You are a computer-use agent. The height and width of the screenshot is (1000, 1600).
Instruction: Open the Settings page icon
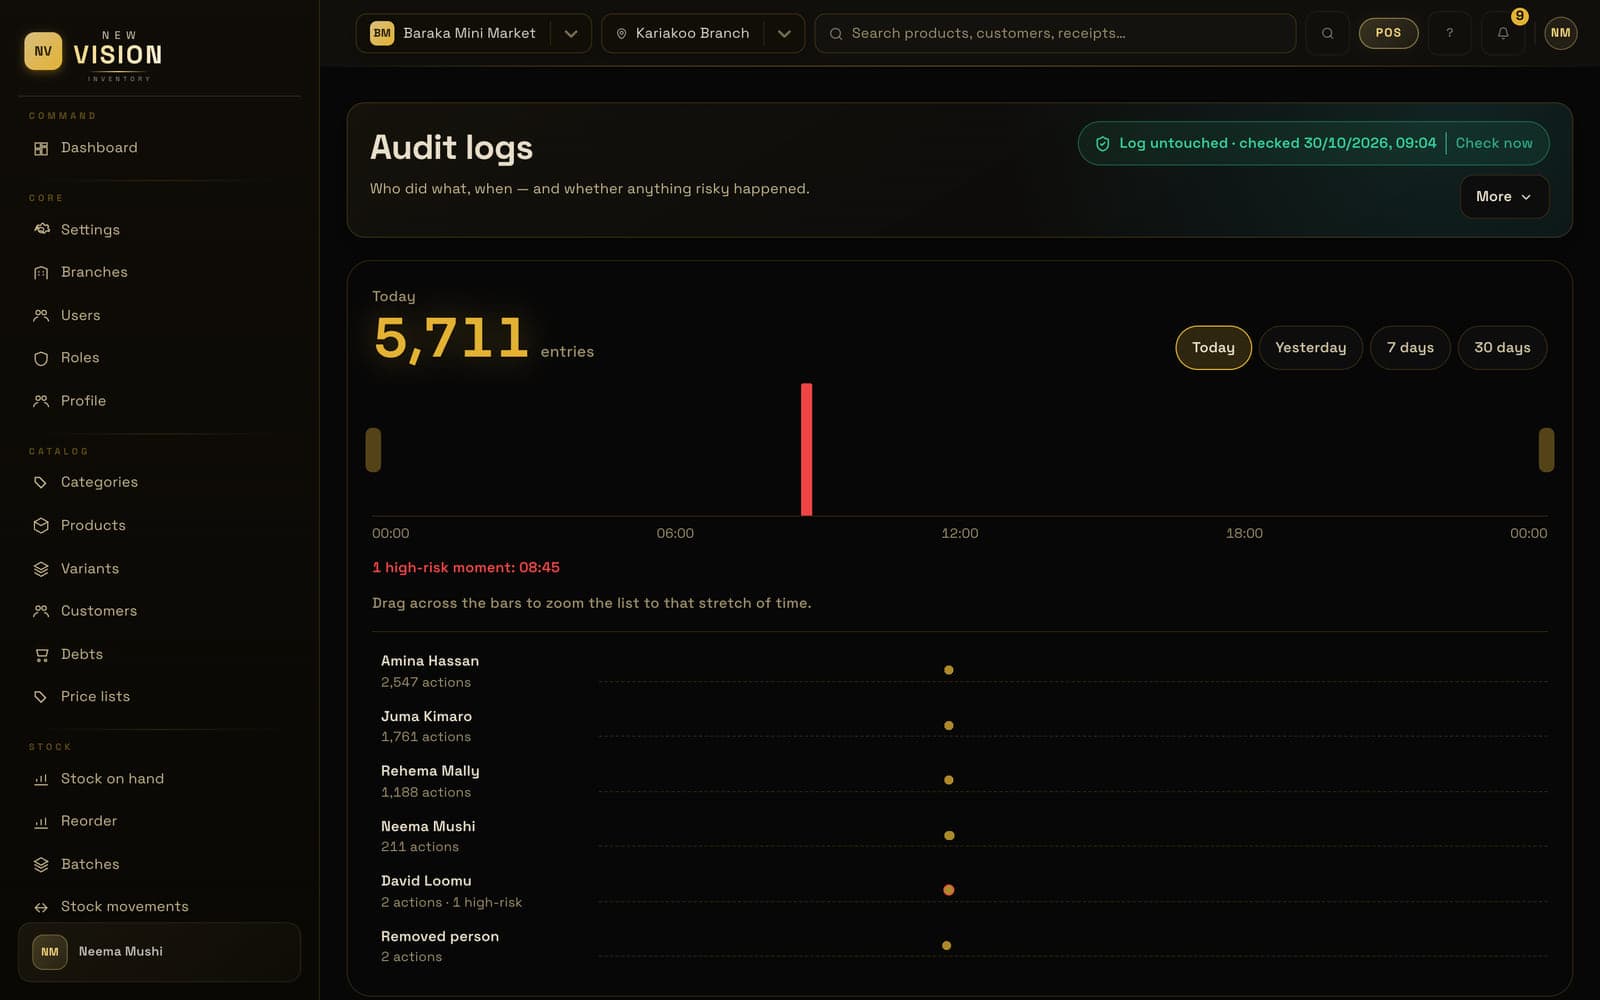(41, 229)
